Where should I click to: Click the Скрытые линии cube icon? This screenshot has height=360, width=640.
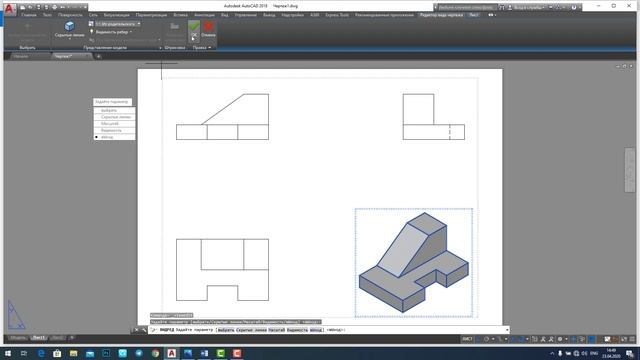[x=69, y=27]
